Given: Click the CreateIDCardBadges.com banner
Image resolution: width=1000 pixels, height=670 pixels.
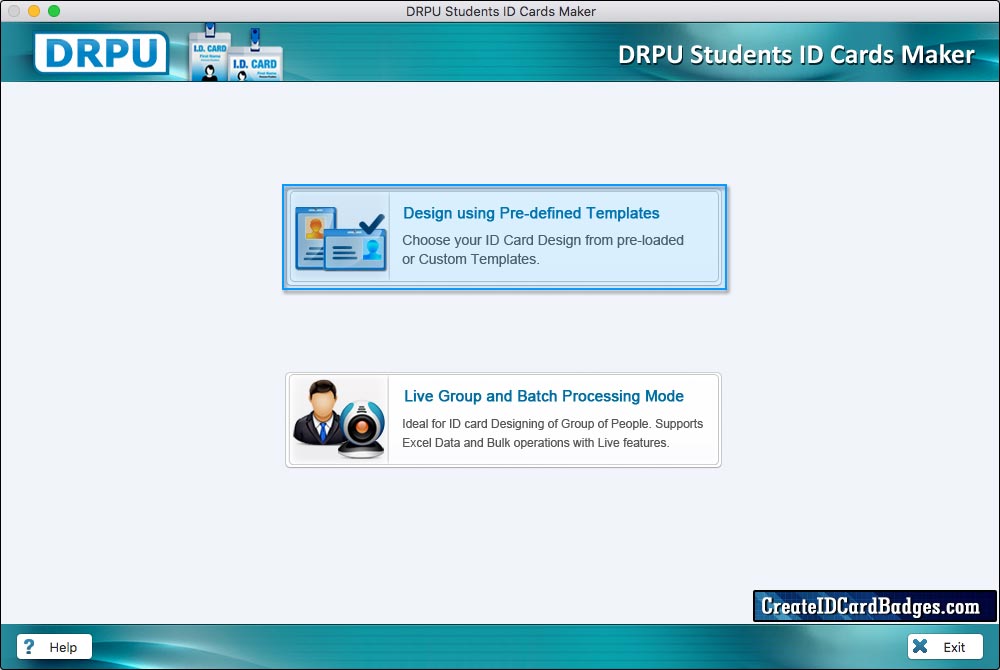Looking at the screenshot, I should [874, 606].
